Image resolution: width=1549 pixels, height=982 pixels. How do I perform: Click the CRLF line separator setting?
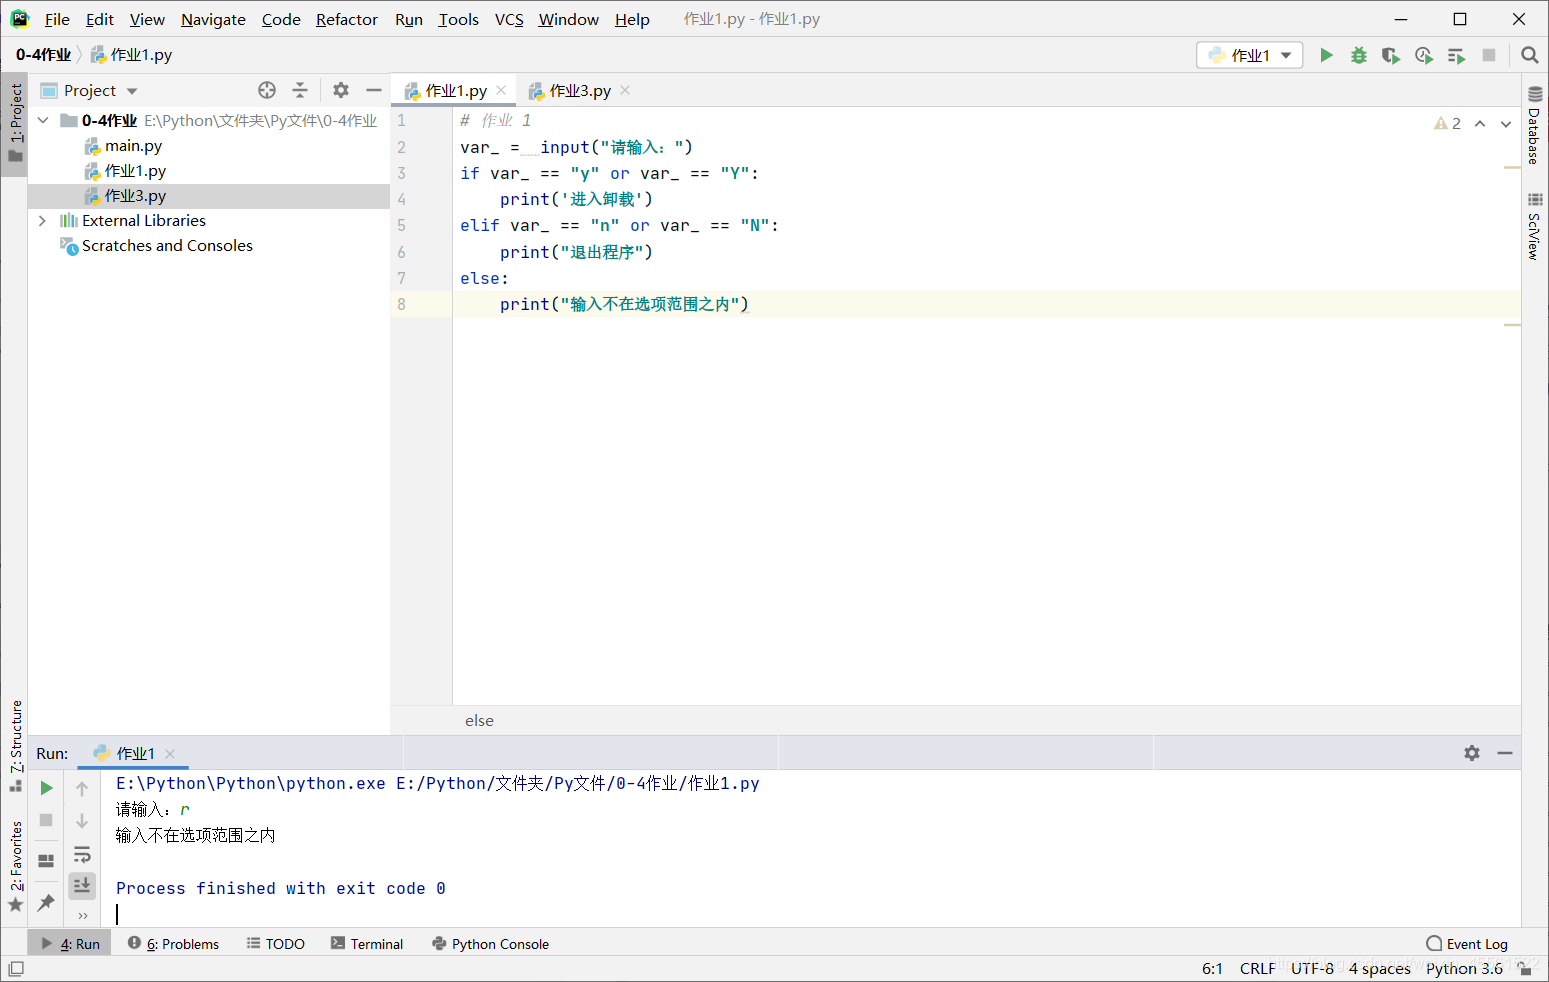pyautogui.click(x=1257, y=968)
